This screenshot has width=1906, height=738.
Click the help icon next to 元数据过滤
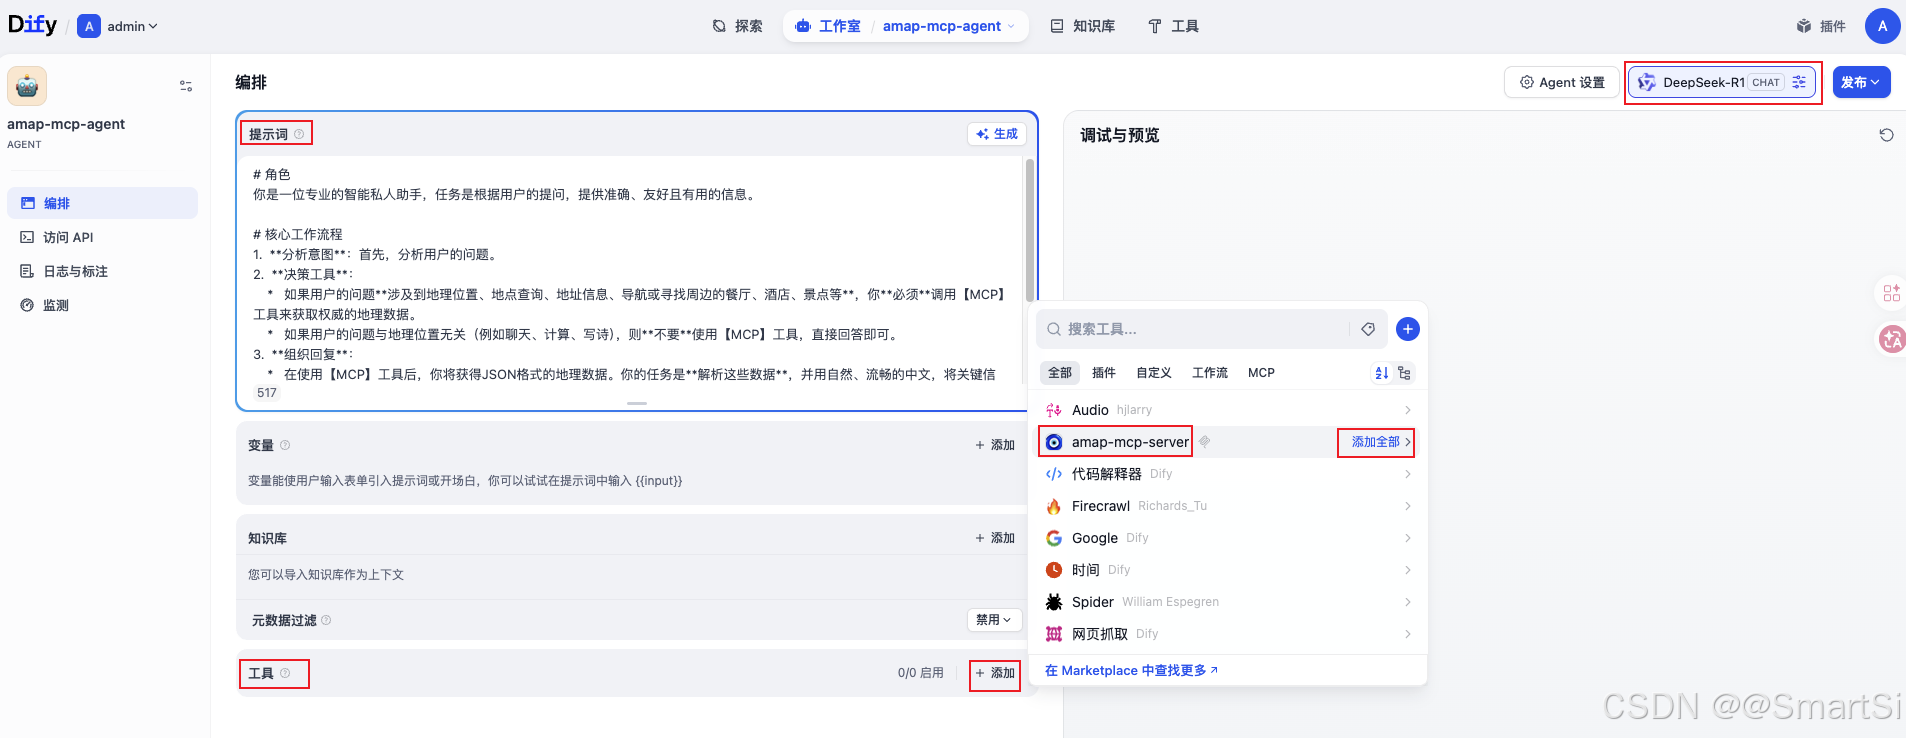coord(326,621)
